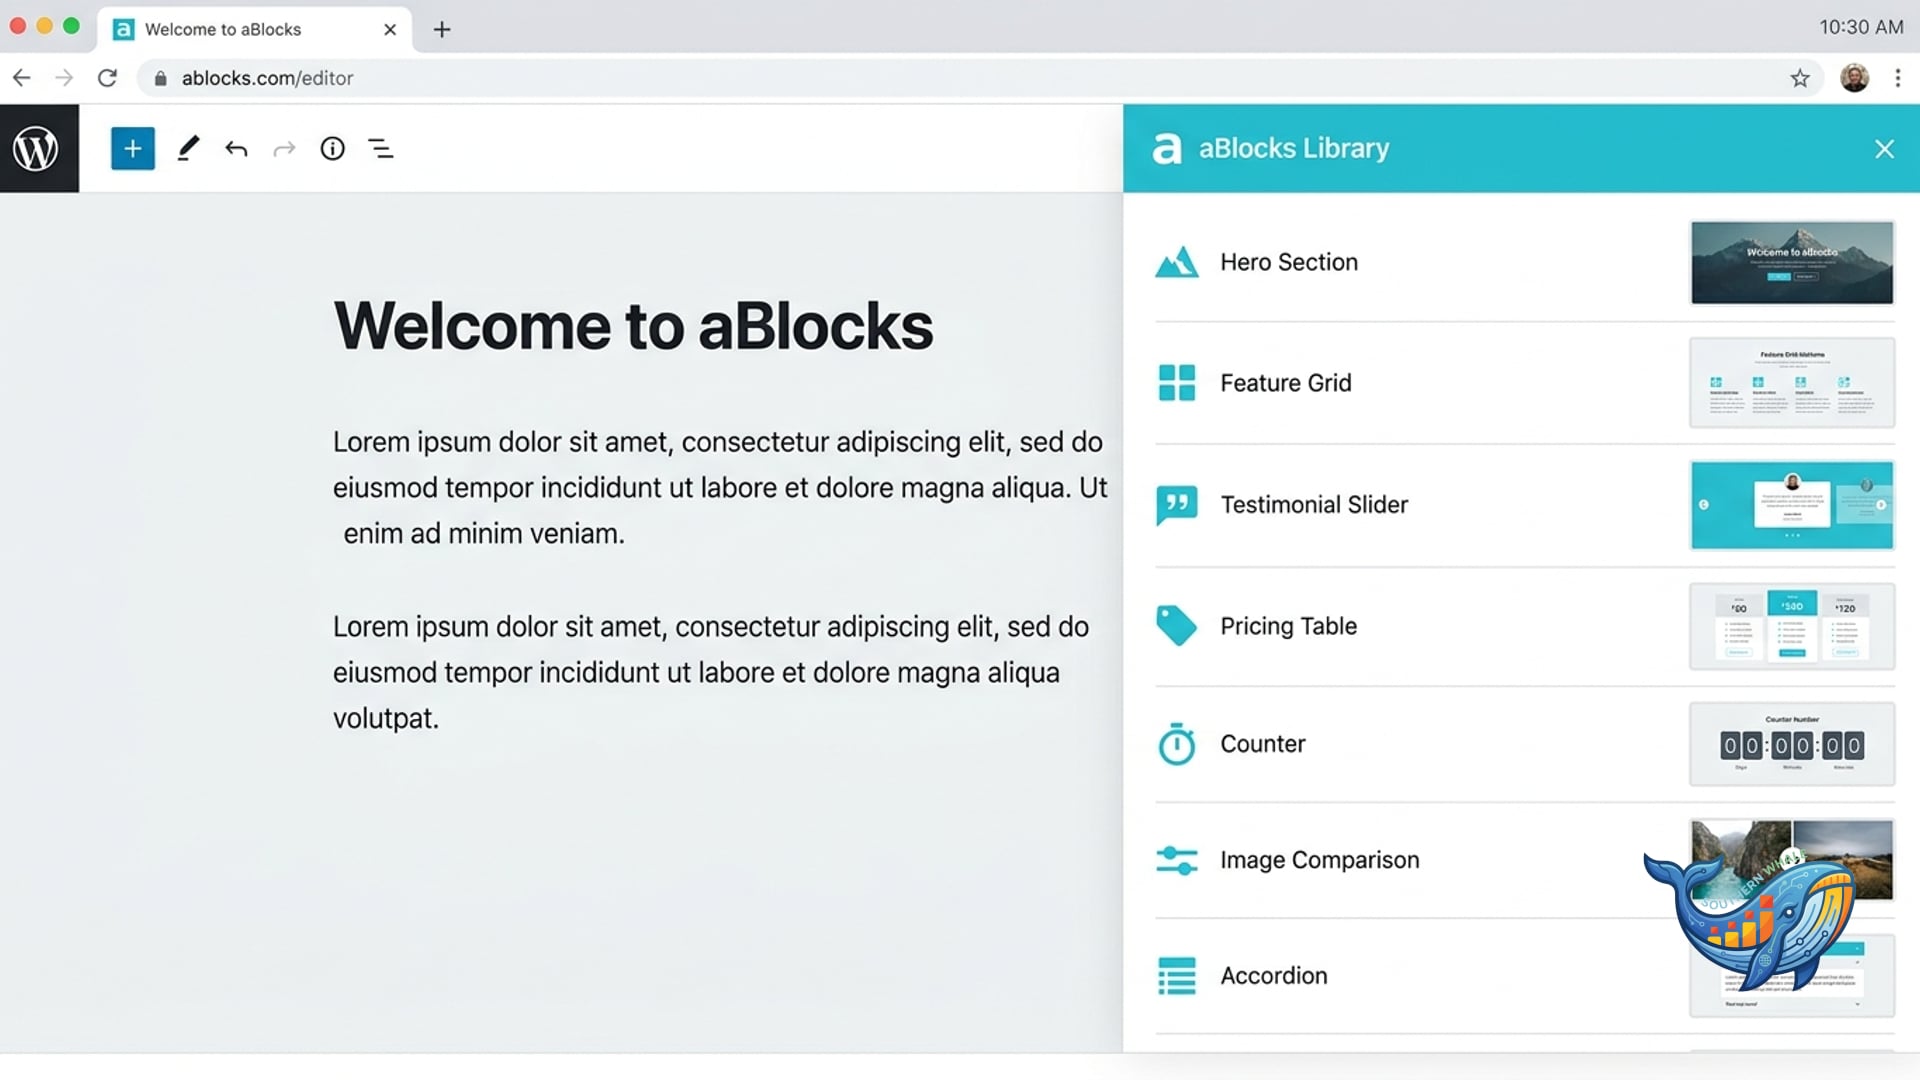The image size is (1920, 1080).
Task: Close the aBlocks Library panel
Action: coord(1884,149)
